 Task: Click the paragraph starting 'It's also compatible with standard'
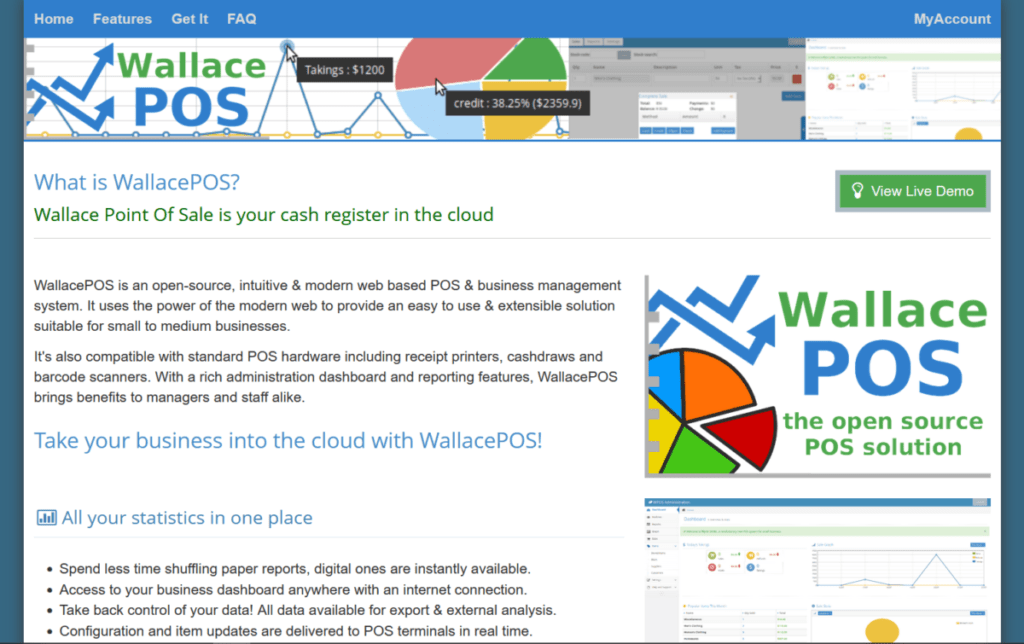point(326,377)
